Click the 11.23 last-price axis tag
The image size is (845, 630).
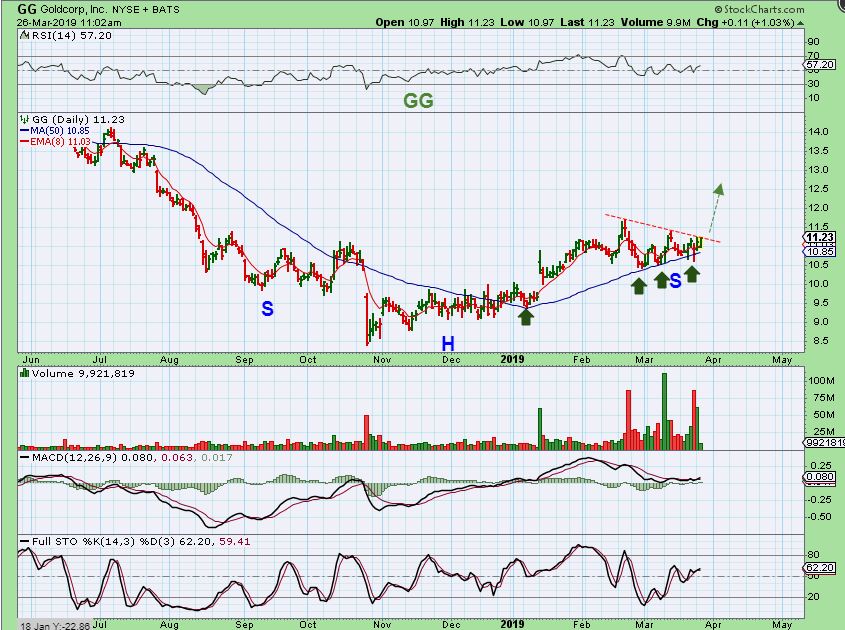pyautogui.click(x=820, y=237)
